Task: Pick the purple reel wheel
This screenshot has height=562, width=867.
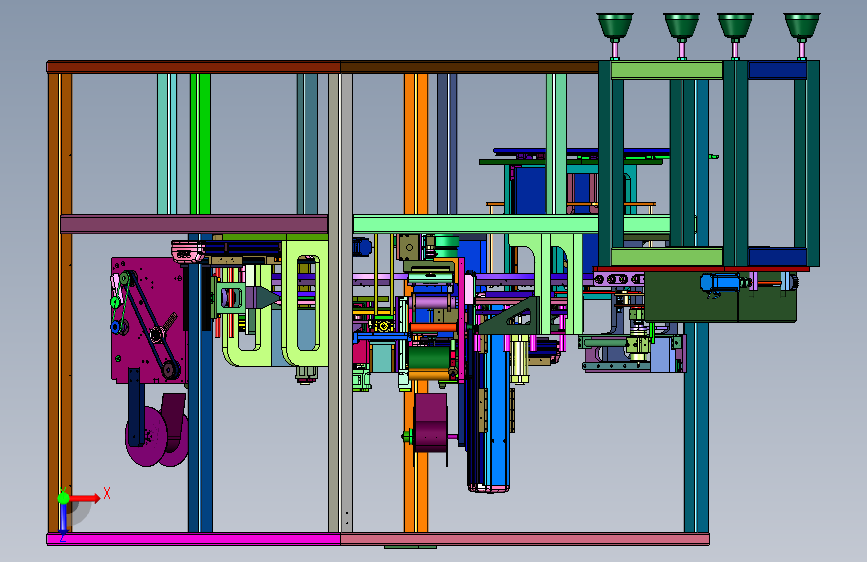Action: pyautogui.click(x=147, y=437)
